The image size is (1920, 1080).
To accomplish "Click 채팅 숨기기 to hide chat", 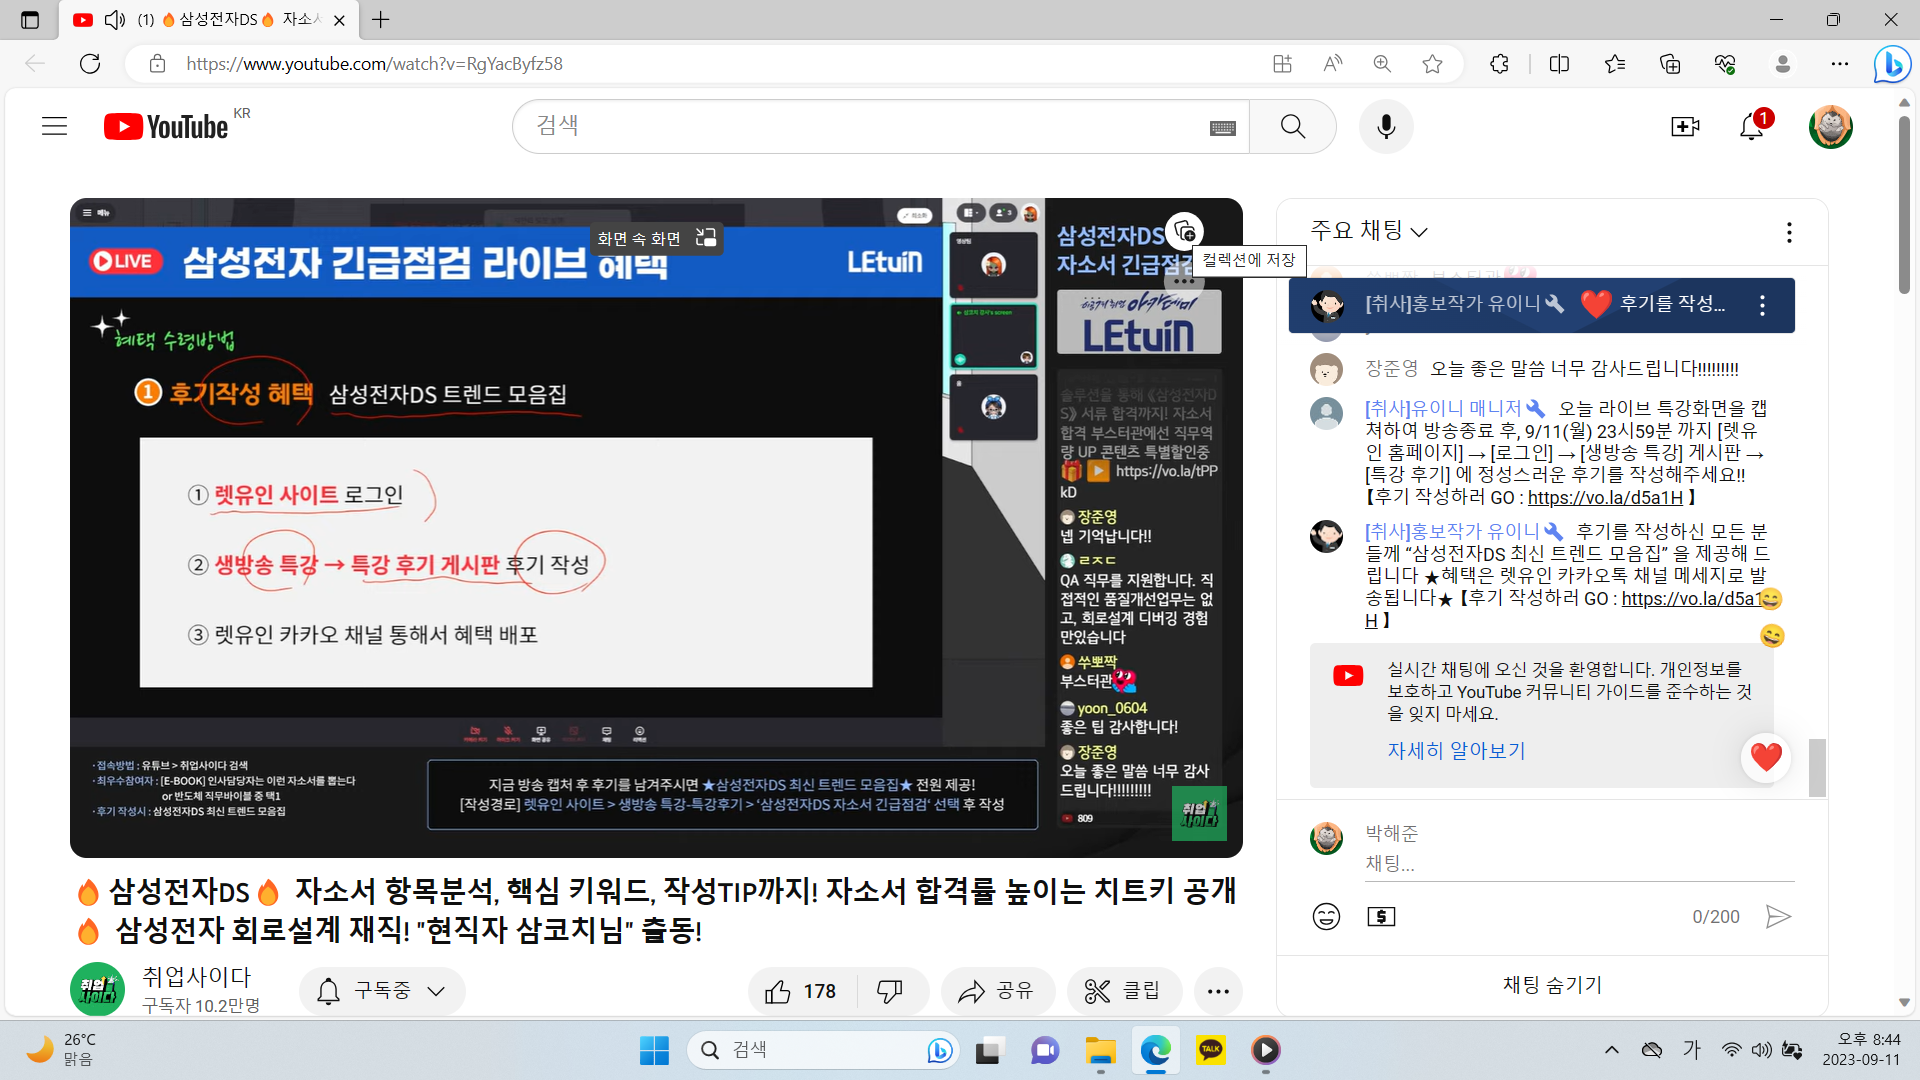I will tap(1552, 985).
